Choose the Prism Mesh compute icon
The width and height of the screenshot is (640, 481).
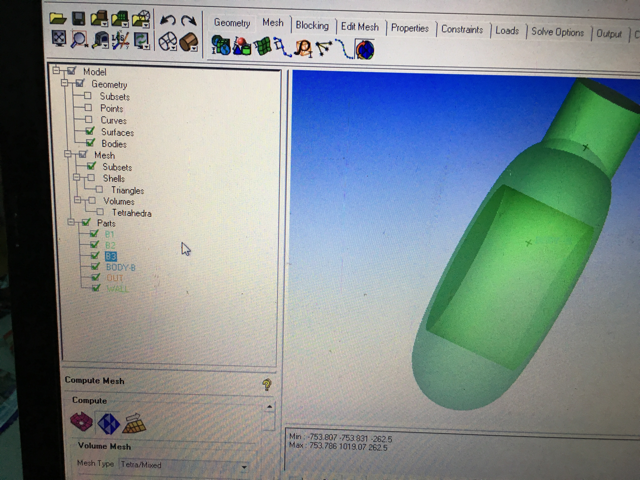click(x=134, y=423)
